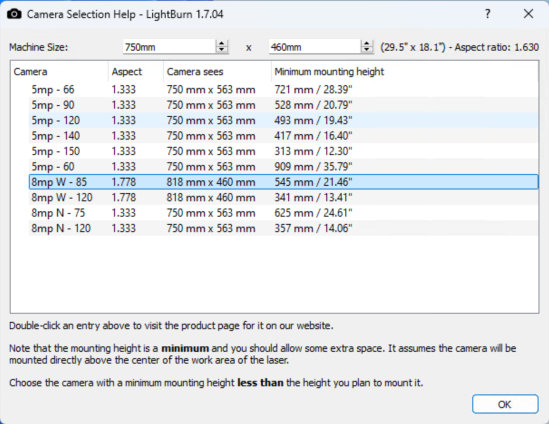The width and height of the screenshot is (549, 424).
Task: Sort by the Camera column header
Action: (60, 71)
